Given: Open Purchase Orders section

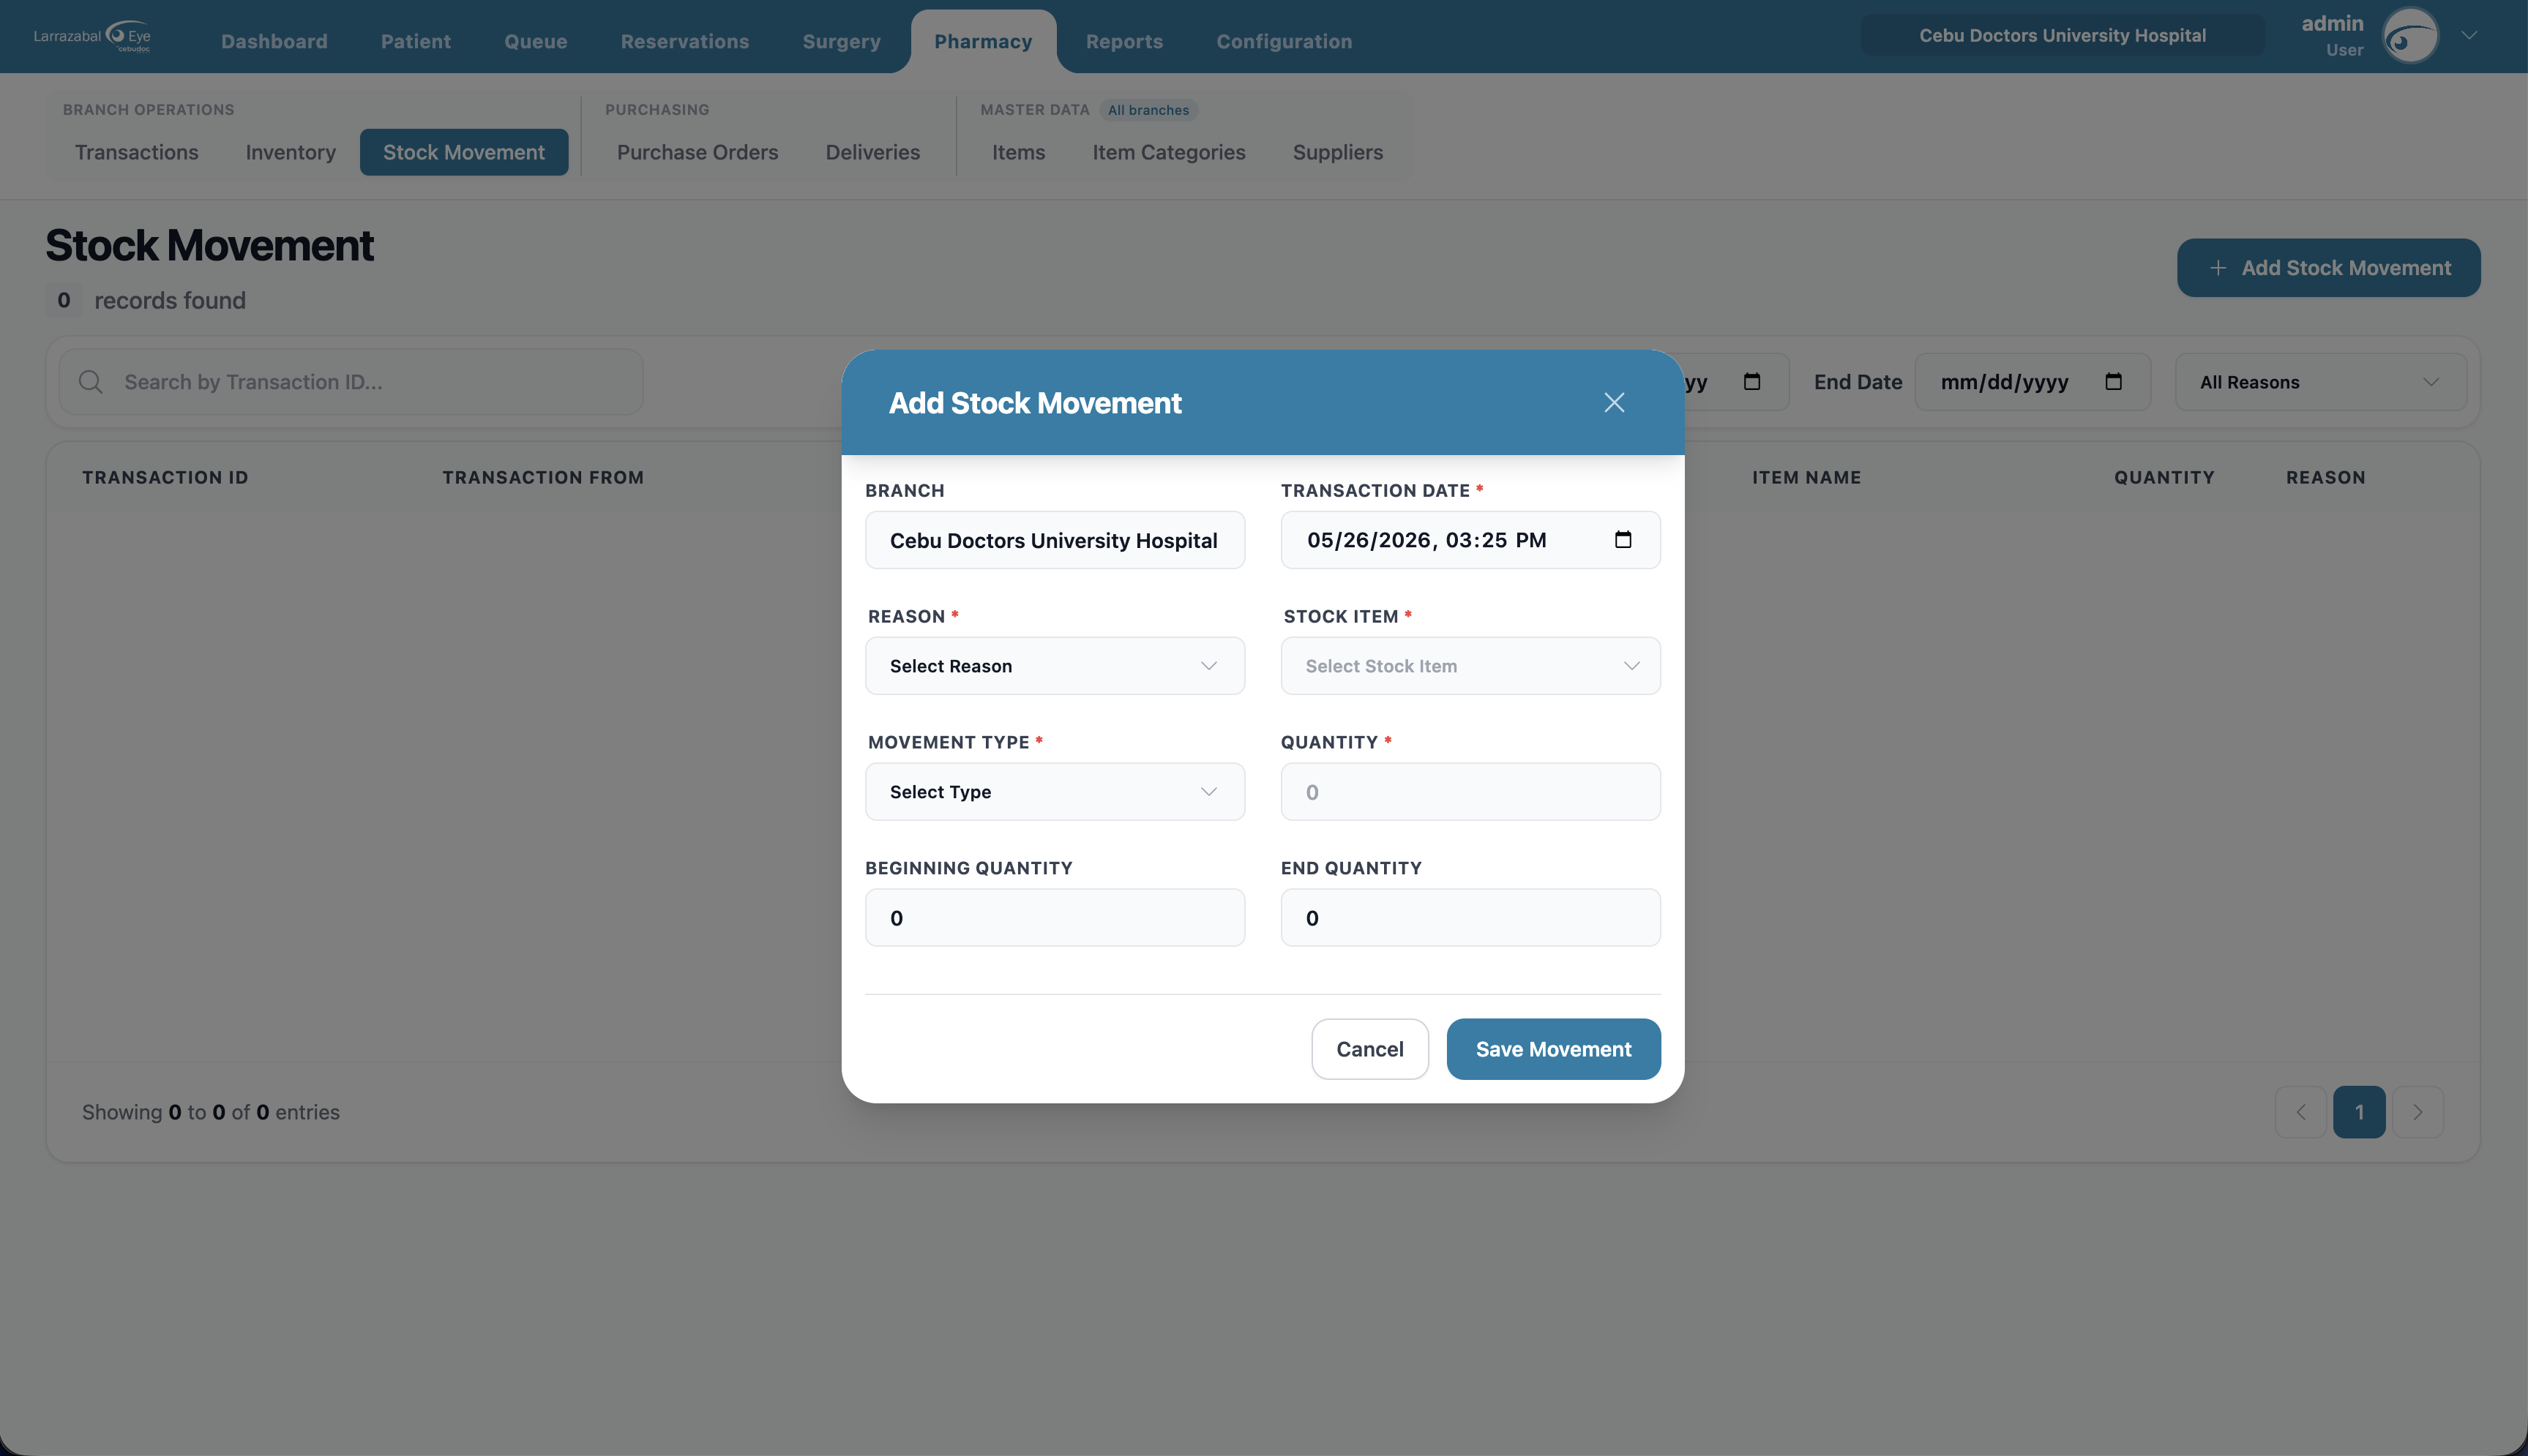Looking at the screenshot, I should (x=697, y=152).
